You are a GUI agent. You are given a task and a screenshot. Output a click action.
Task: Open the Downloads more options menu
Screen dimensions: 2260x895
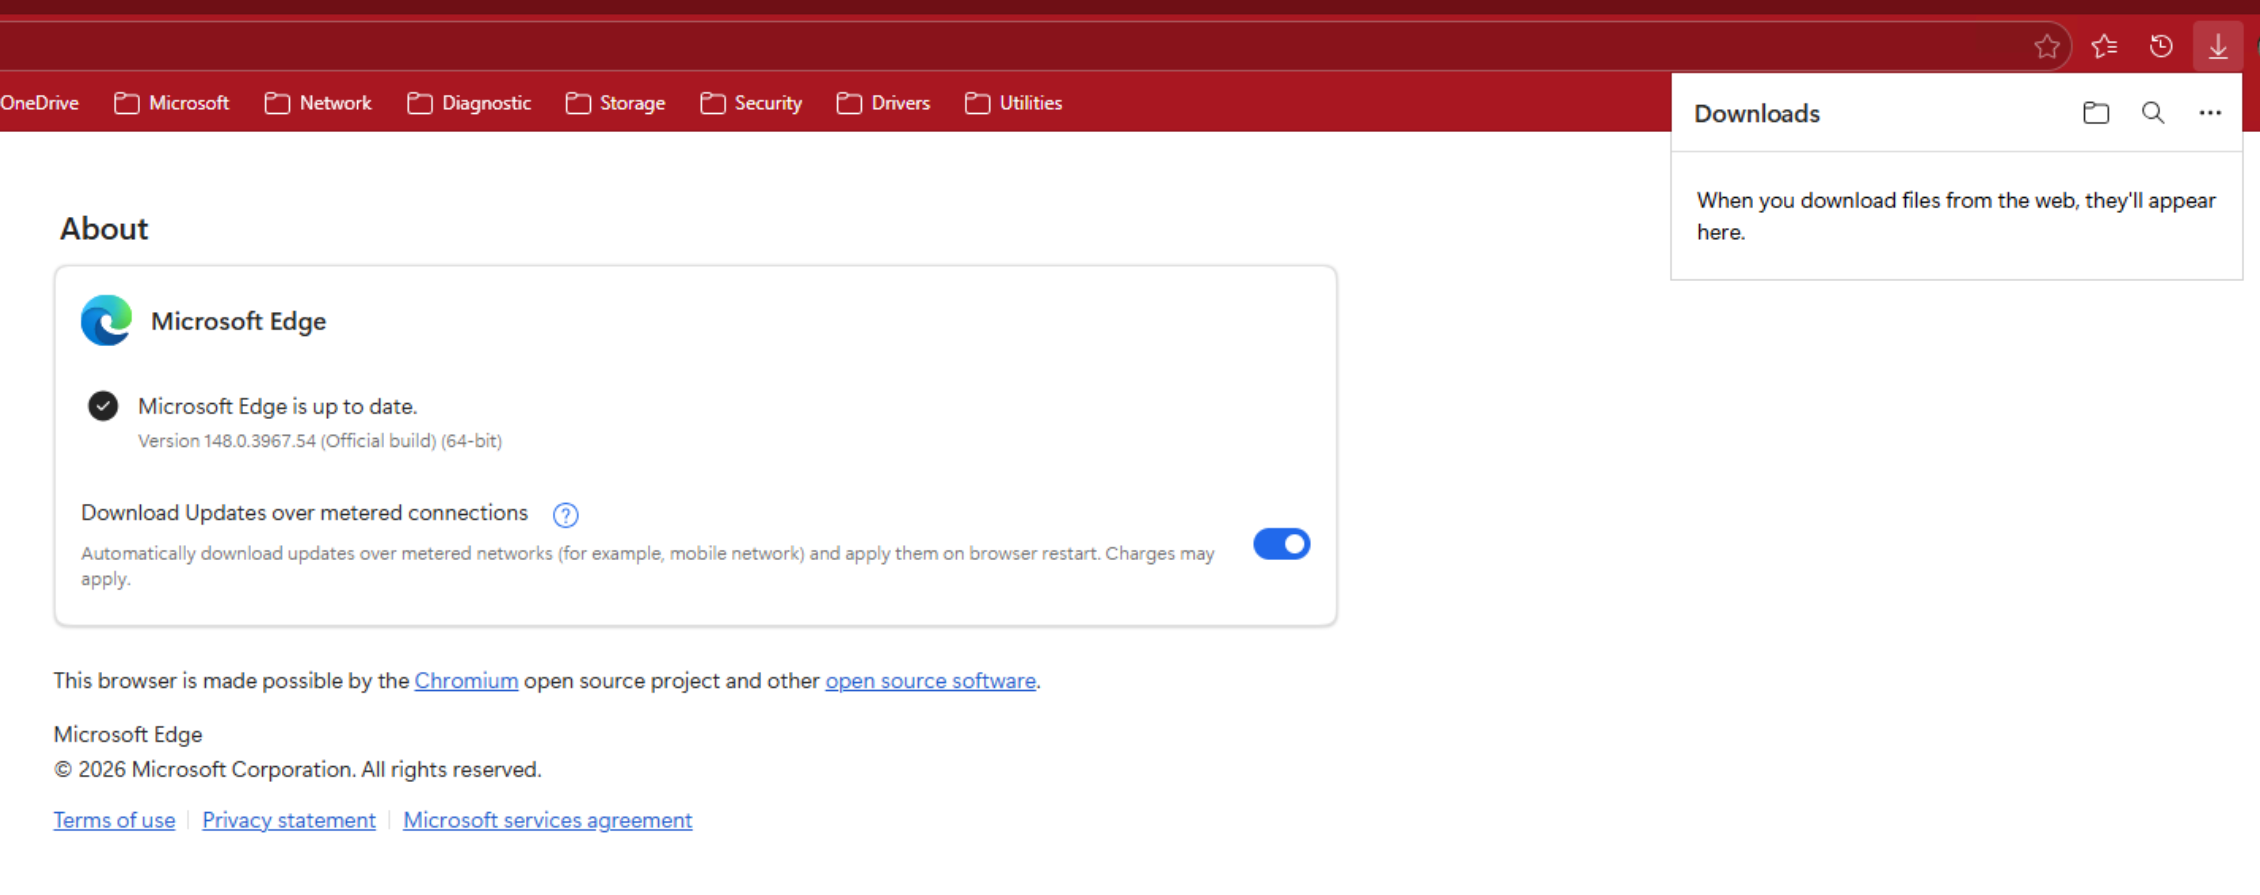pyautogui.click(x=2210, y=113)
